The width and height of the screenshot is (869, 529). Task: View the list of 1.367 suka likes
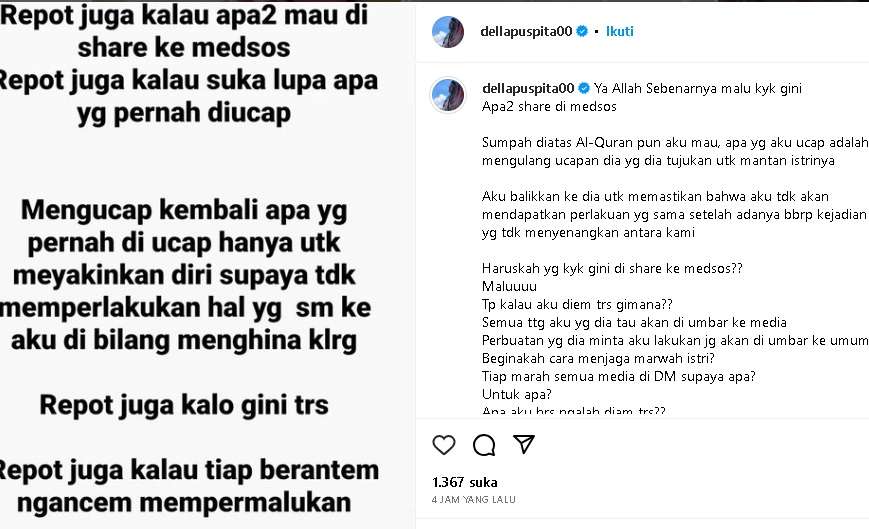(x=464, y=482)
